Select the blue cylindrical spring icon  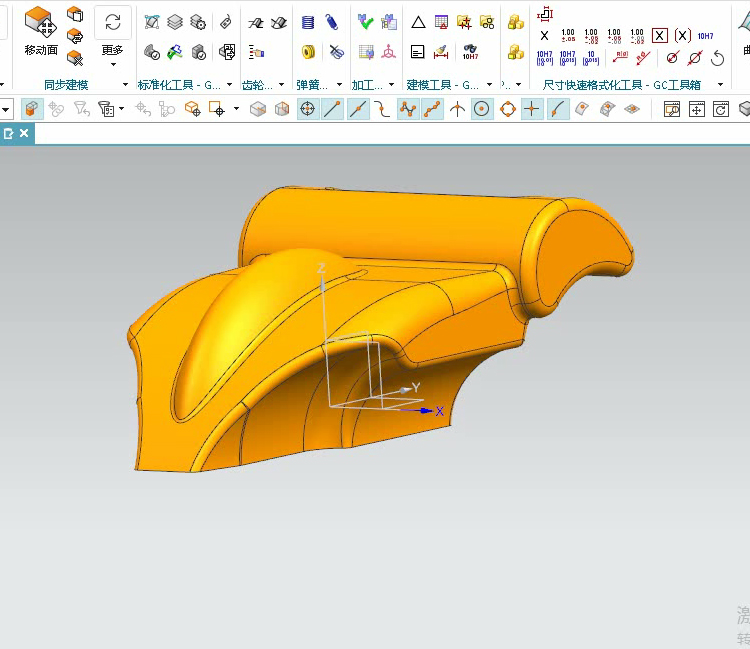click(308, 22)
